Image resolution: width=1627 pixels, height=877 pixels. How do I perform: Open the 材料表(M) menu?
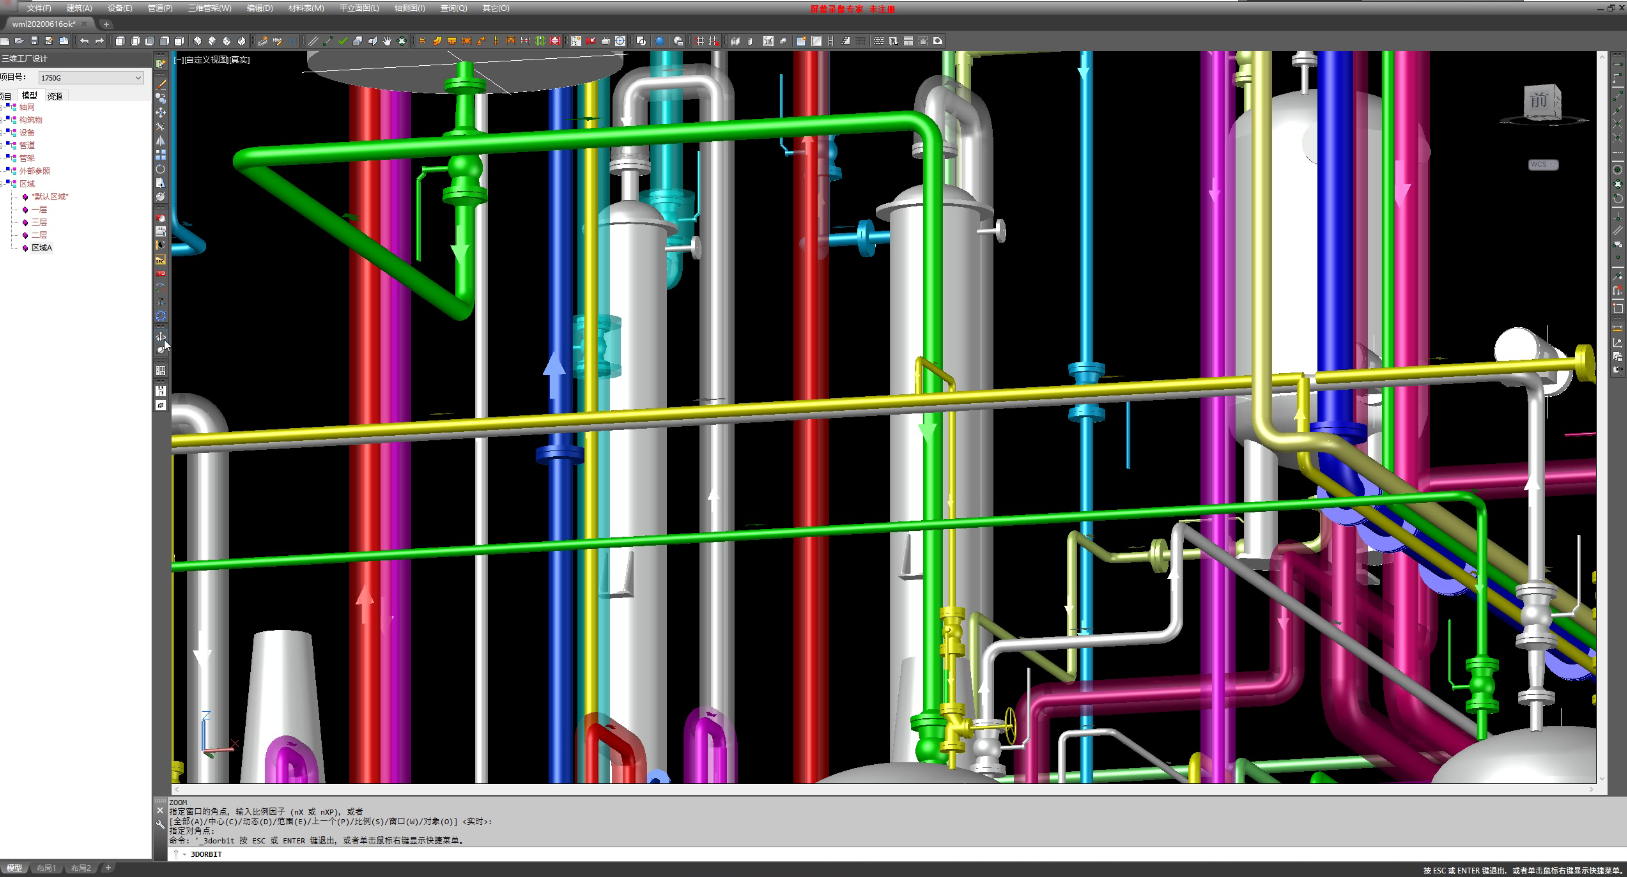click(306, 8)
